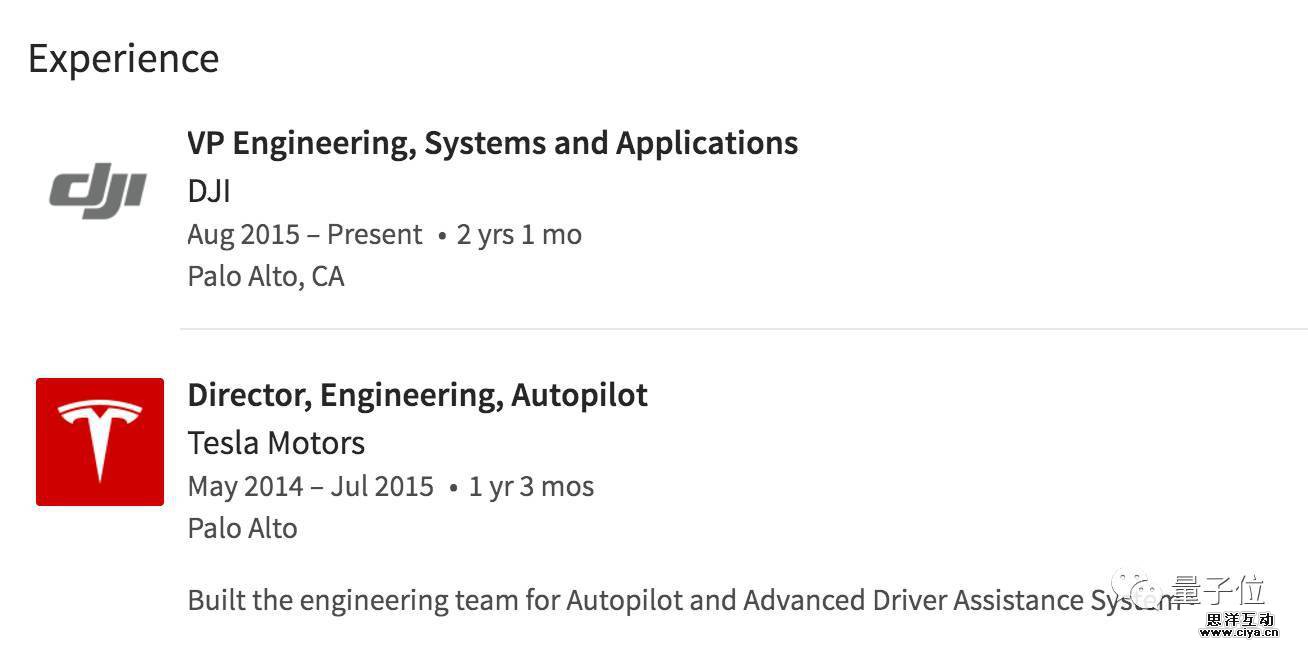Open the VP Engineering, Systems and Applications title
The width and height of the screenshot is (1308, 648).
(x=492, y=143)
